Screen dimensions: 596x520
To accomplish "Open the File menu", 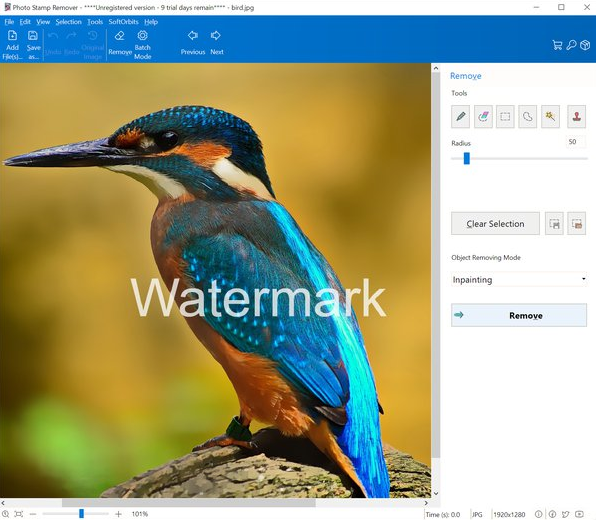I will [9, 22].
